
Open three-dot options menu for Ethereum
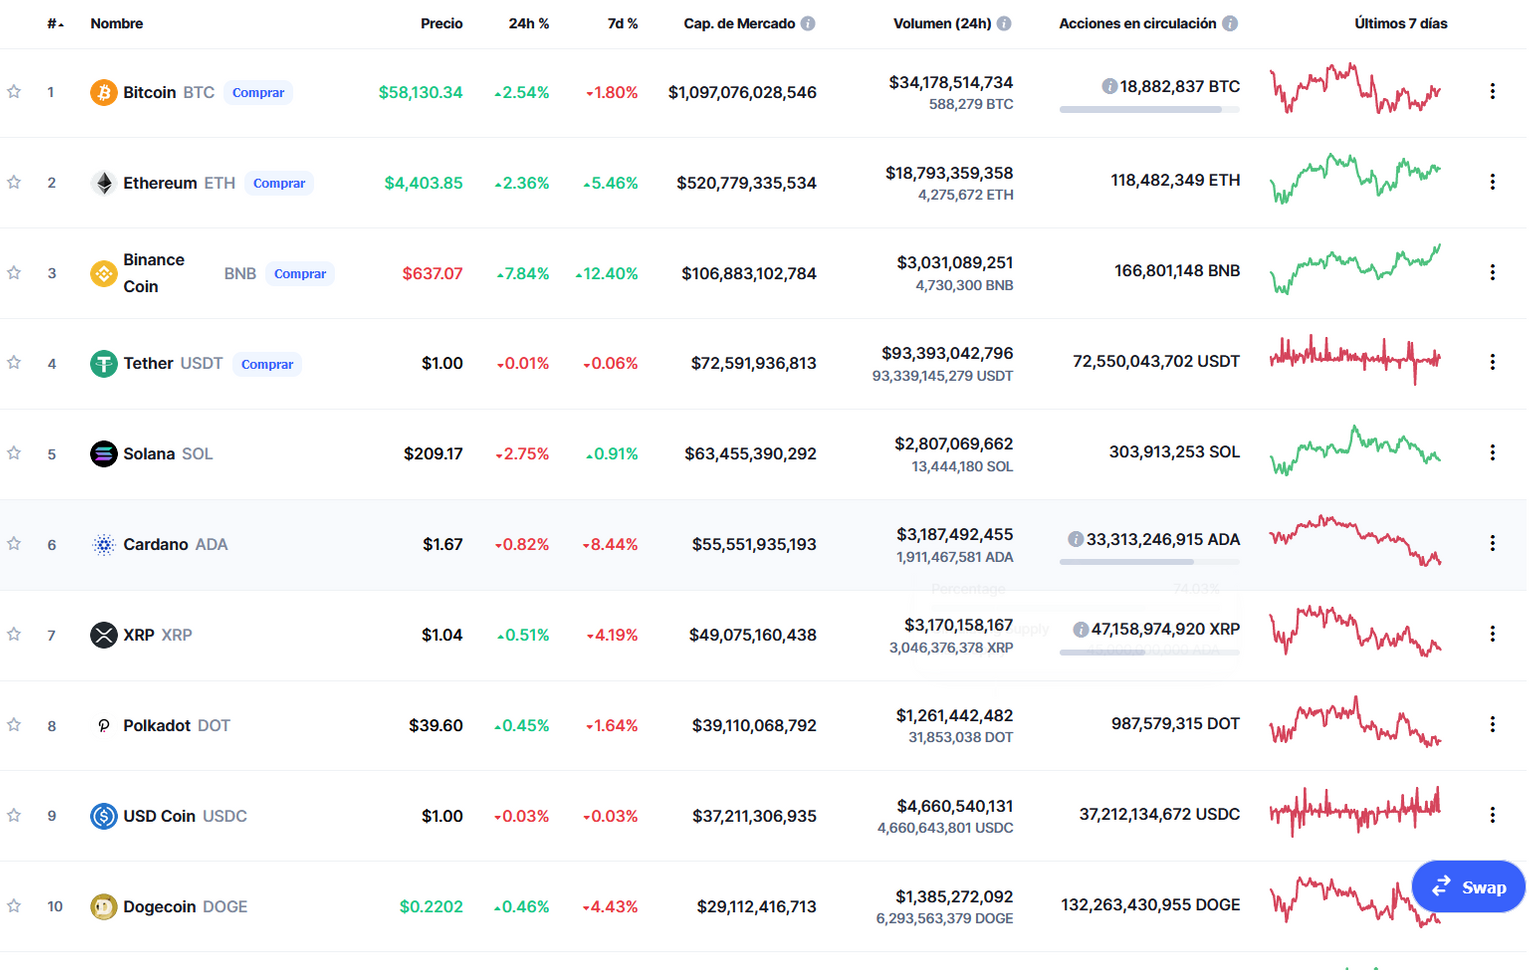click(x=1492, y=182)
